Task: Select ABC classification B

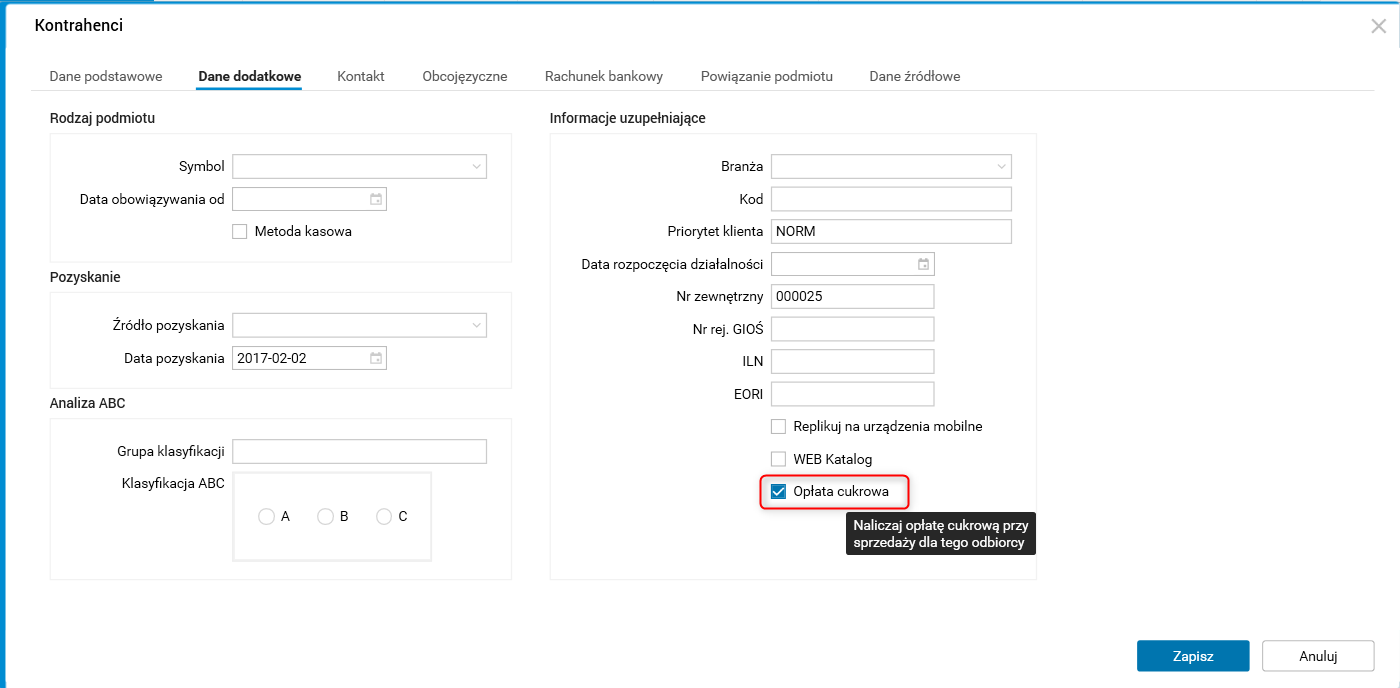Action: click(x=325, y=516)
